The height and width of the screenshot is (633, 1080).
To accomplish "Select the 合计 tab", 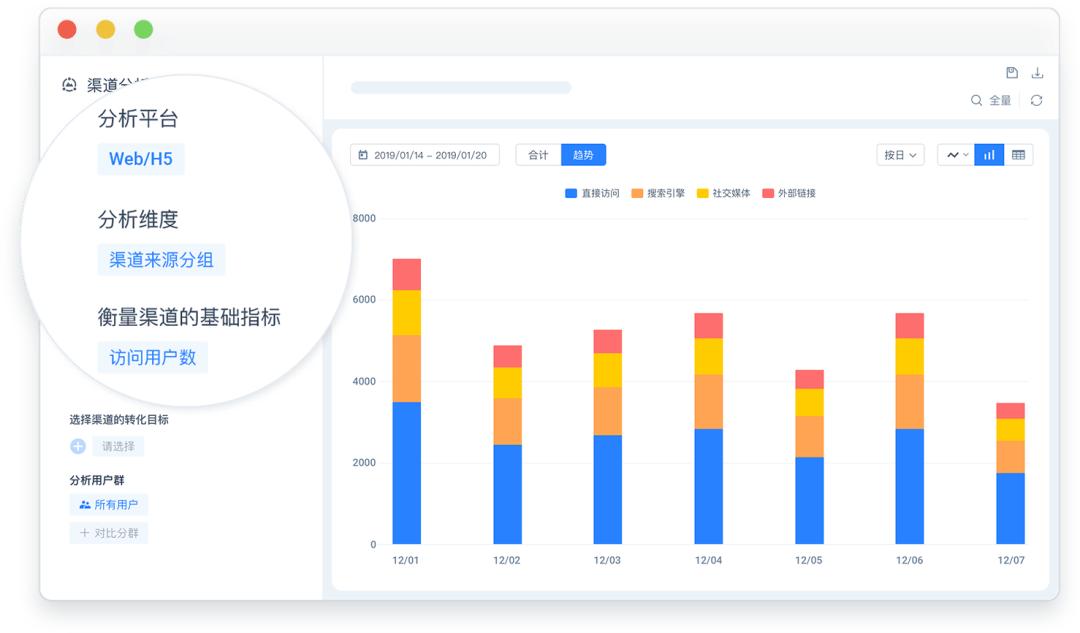I will tap(538, 155).
